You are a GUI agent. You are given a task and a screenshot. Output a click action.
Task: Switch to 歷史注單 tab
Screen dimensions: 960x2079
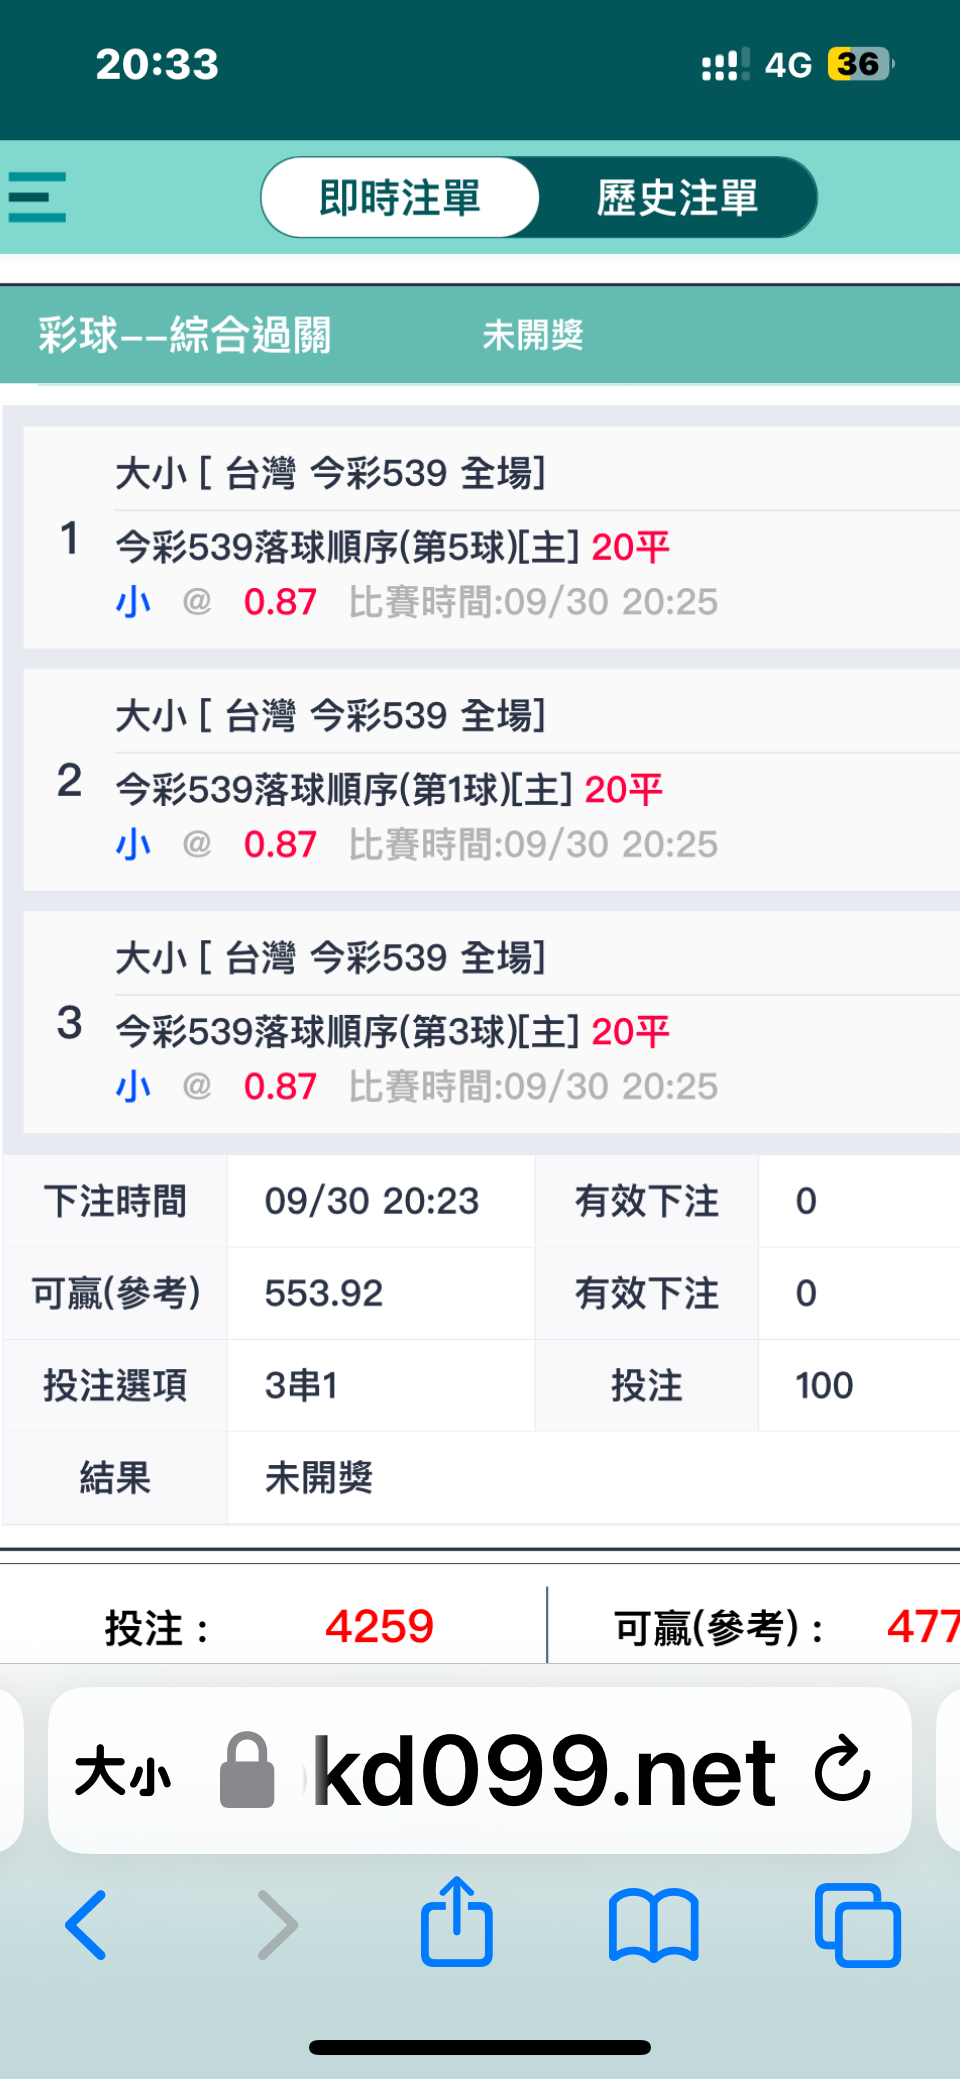point(678,197)
